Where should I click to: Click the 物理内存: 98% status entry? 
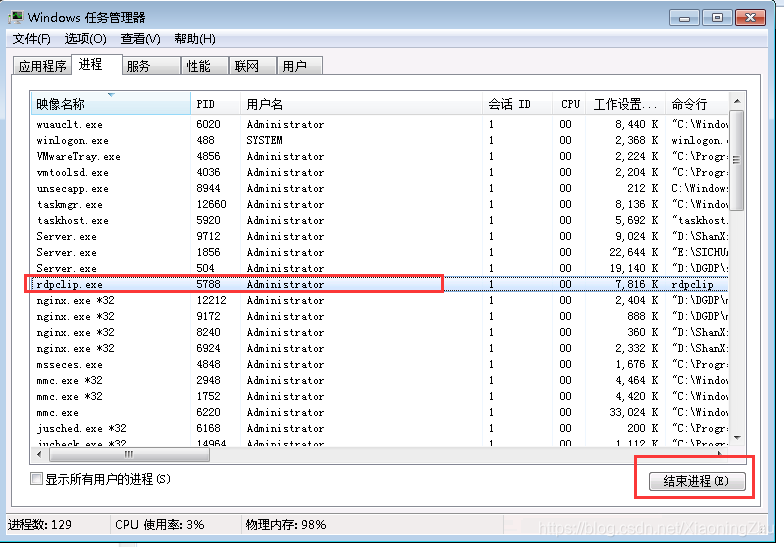pos(286,524)
